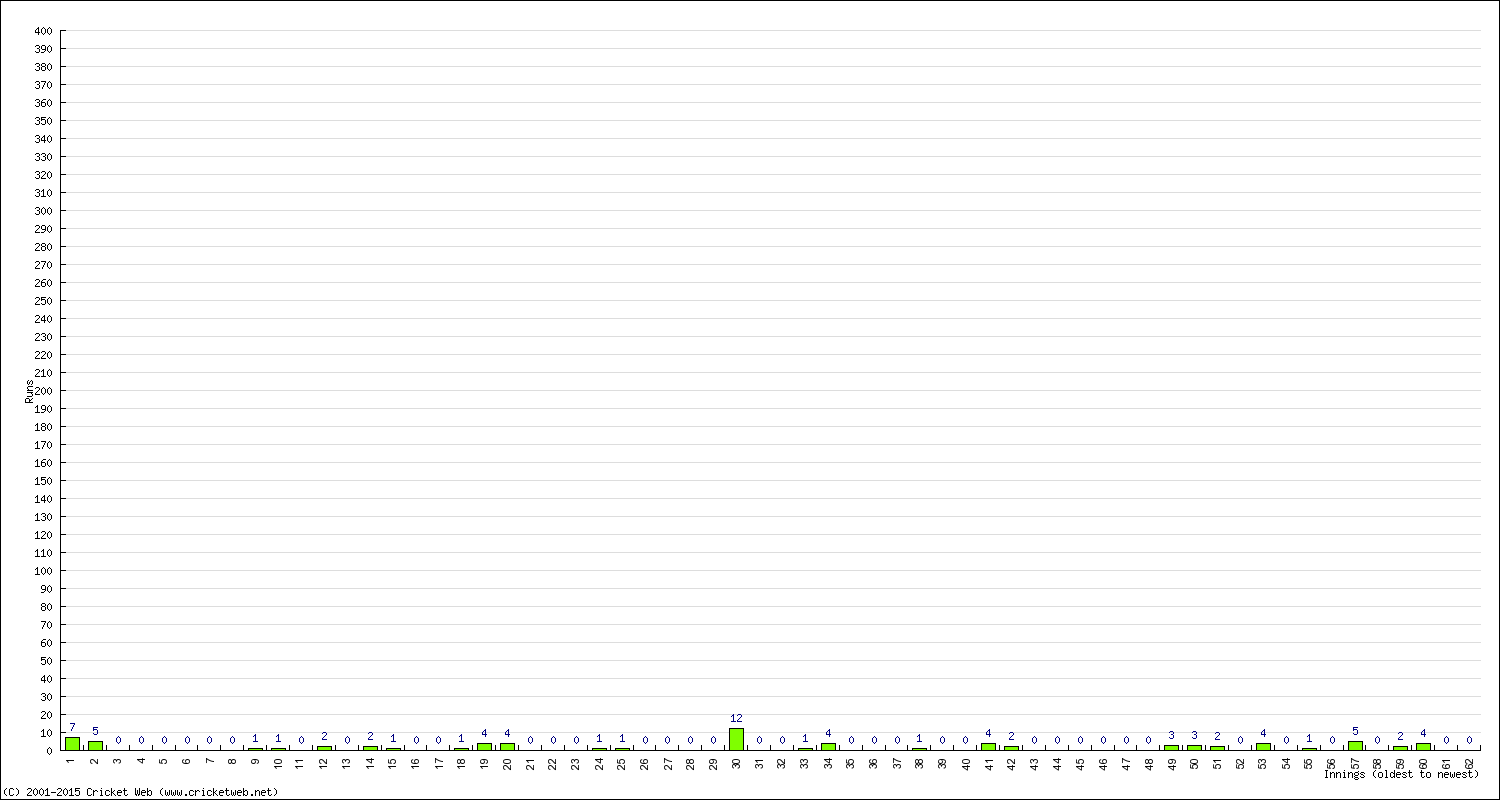Viewport: 1500px width, 800px height.
Task: Click the green bar for innings 41
Action: tap(988, 746)
